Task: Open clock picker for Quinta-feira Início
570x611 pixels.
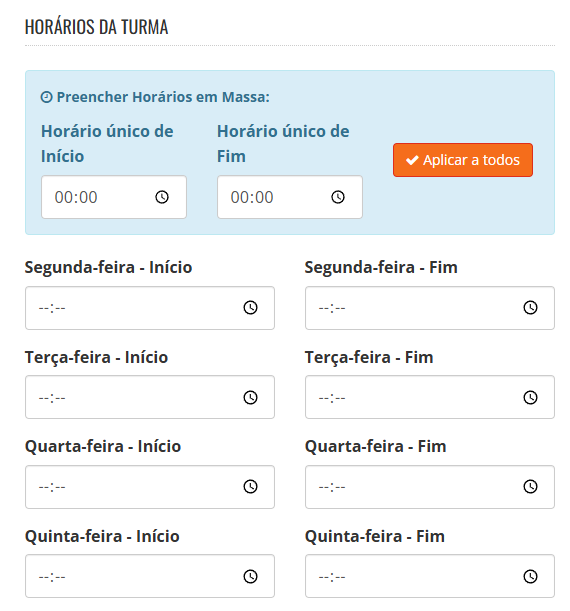Action: [x=251, y=576]
